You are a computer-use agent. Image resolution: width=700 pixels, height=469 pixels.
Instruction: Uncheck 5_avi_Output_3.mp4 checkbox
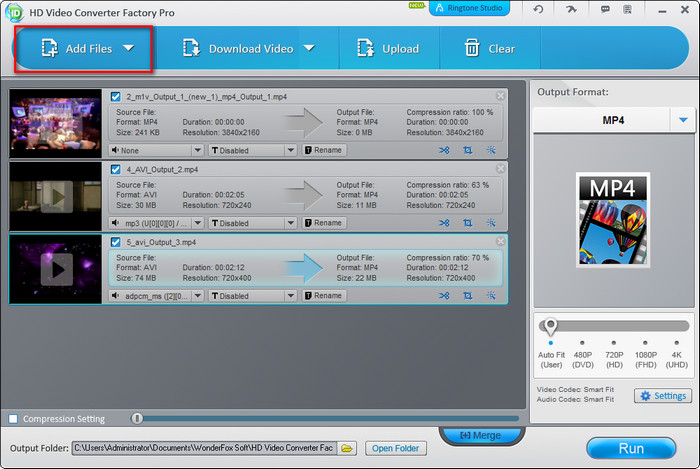[116, 242]
